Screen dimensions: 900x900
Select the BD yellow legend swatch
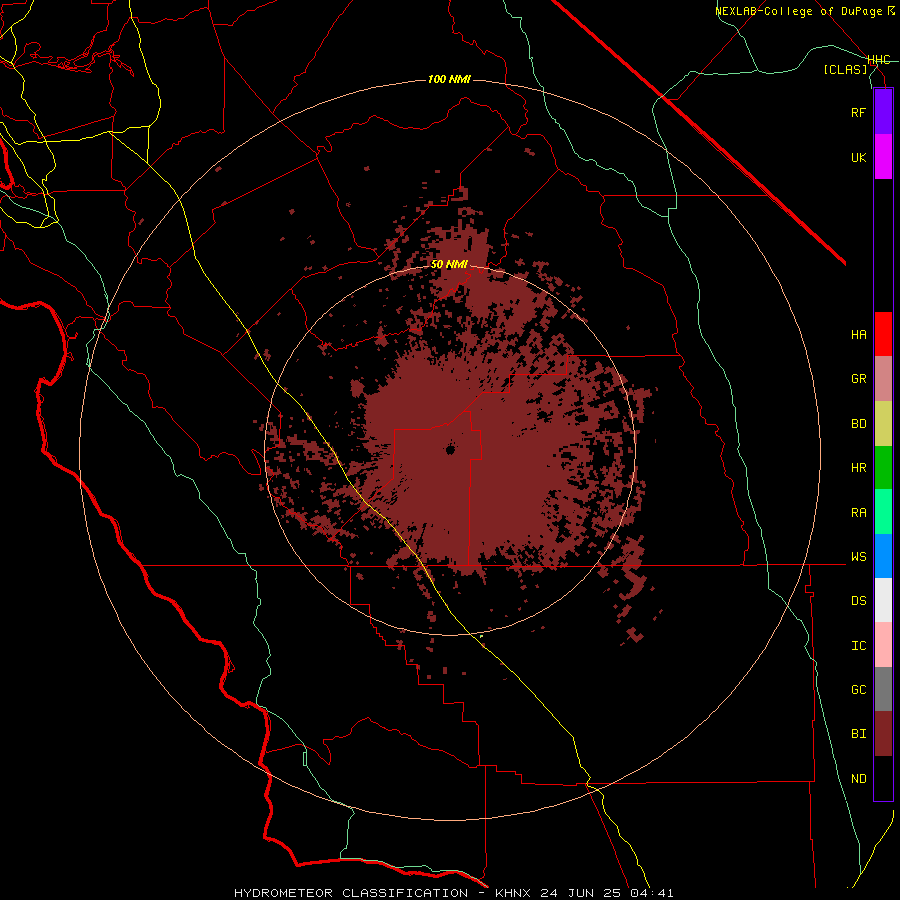pos(883,424)
